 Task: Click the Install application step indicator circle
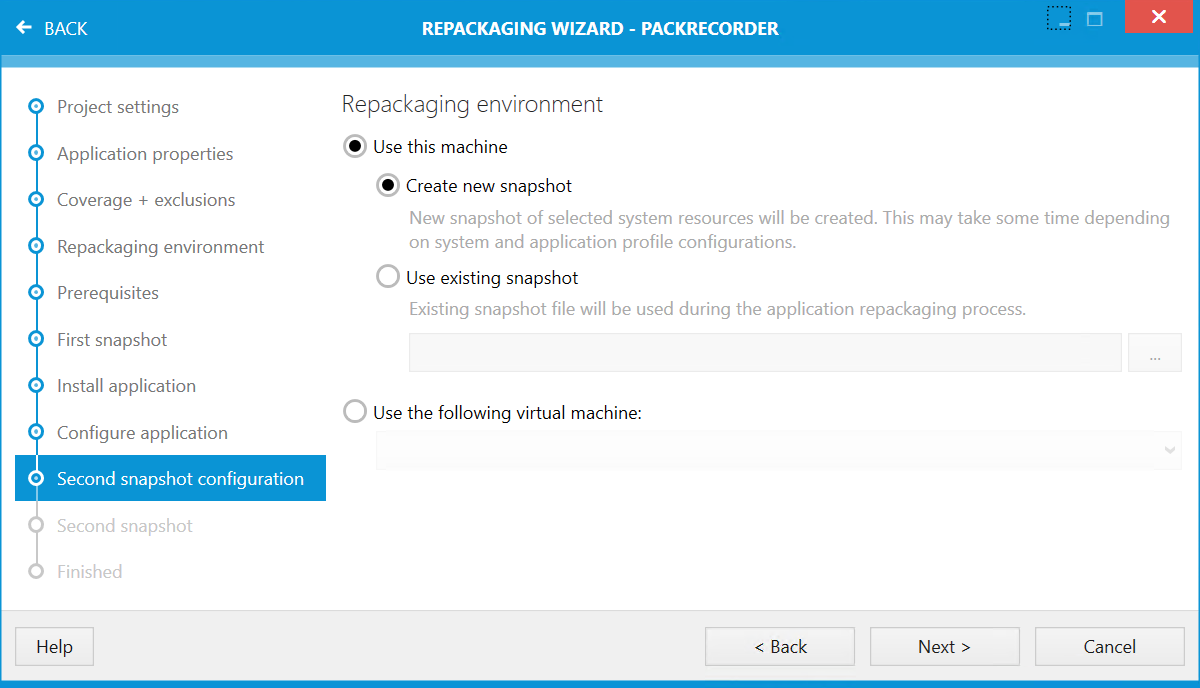point(36,385)
